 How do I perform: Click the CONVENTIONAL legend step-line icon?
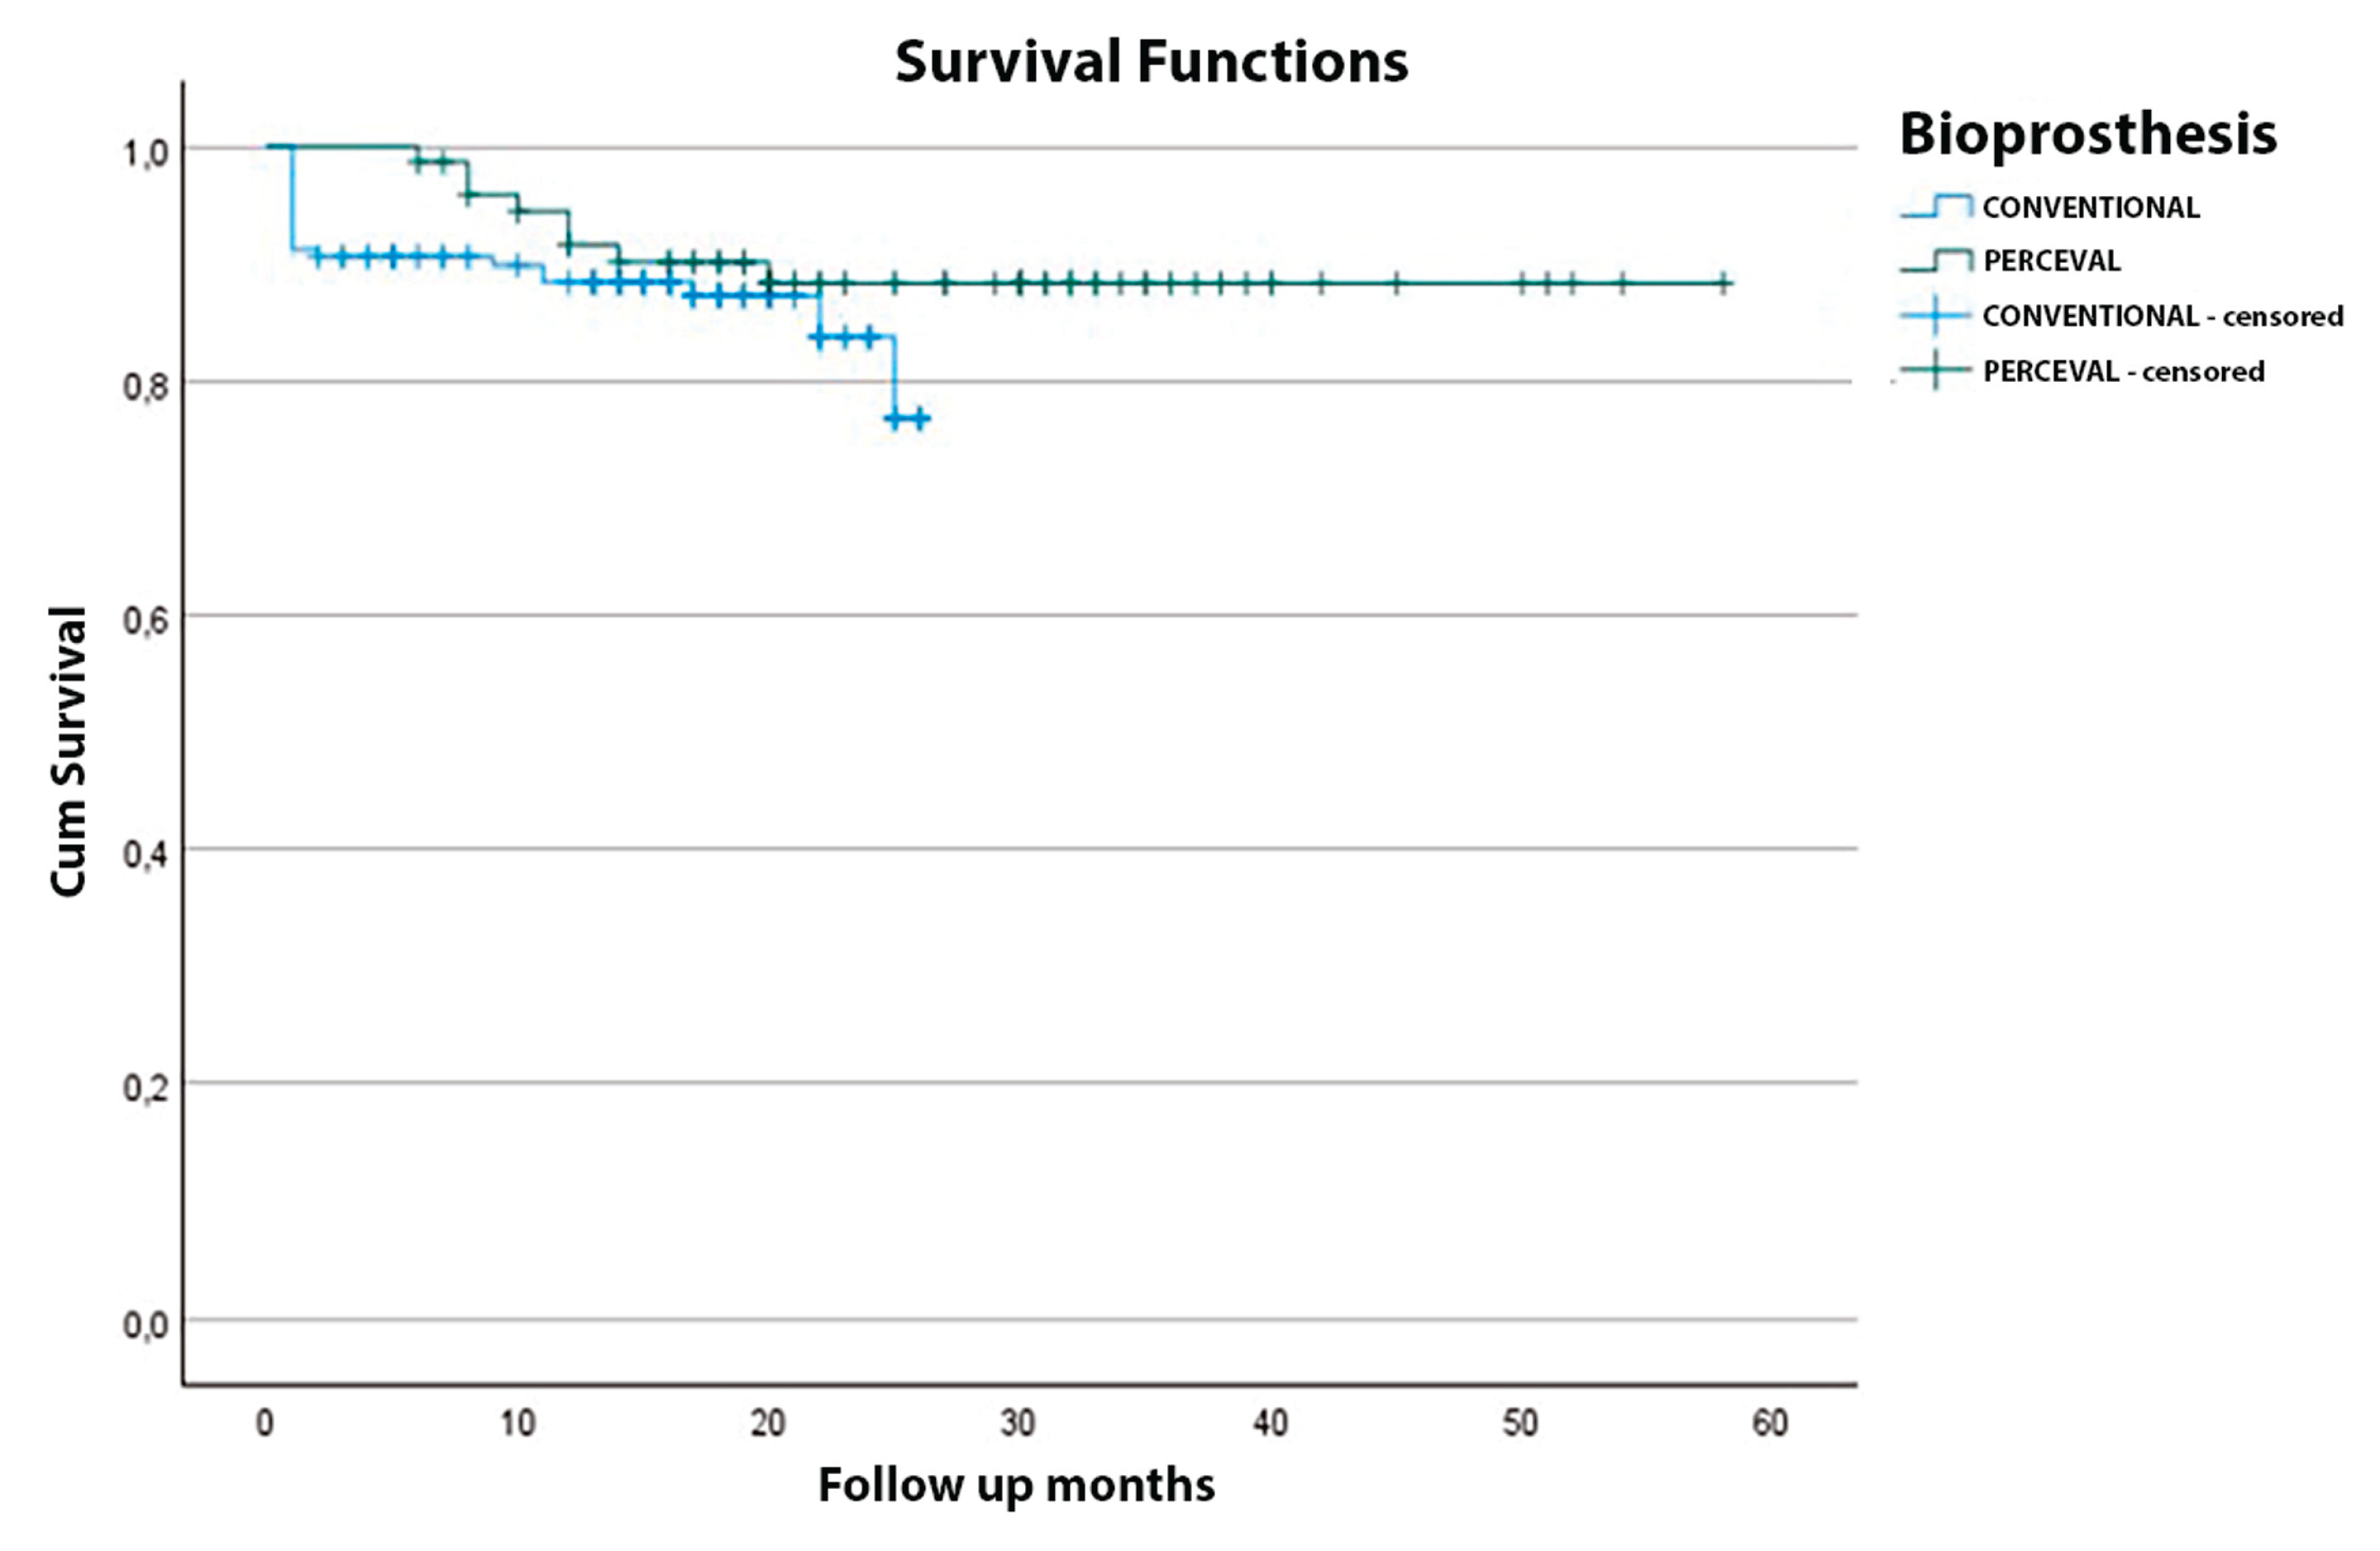1936,207
